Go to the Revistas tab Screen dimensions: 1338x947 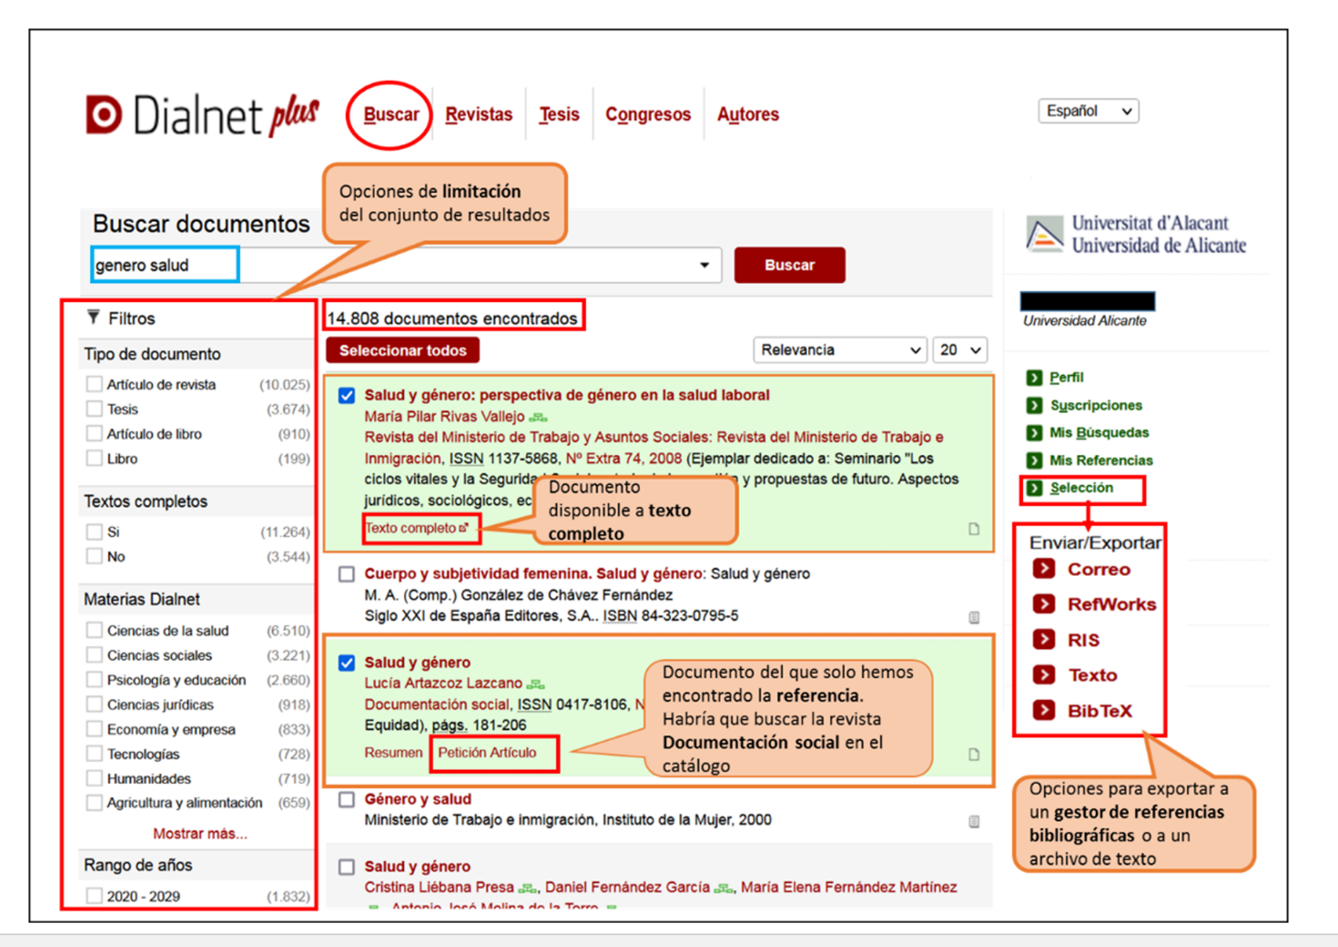pos(478,115)
